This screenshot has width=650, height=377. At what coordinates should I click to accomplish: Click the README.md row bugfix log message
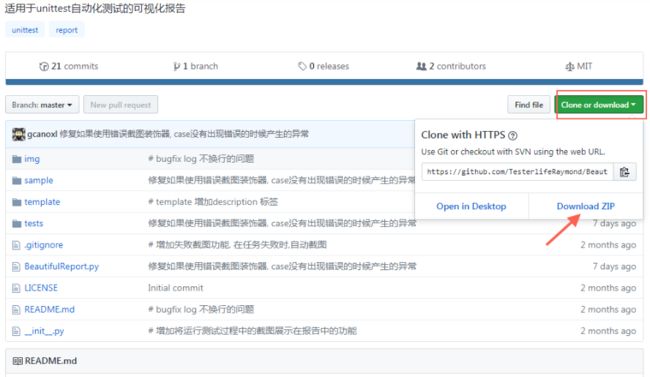pyautogui.click(x=201, y=309)
